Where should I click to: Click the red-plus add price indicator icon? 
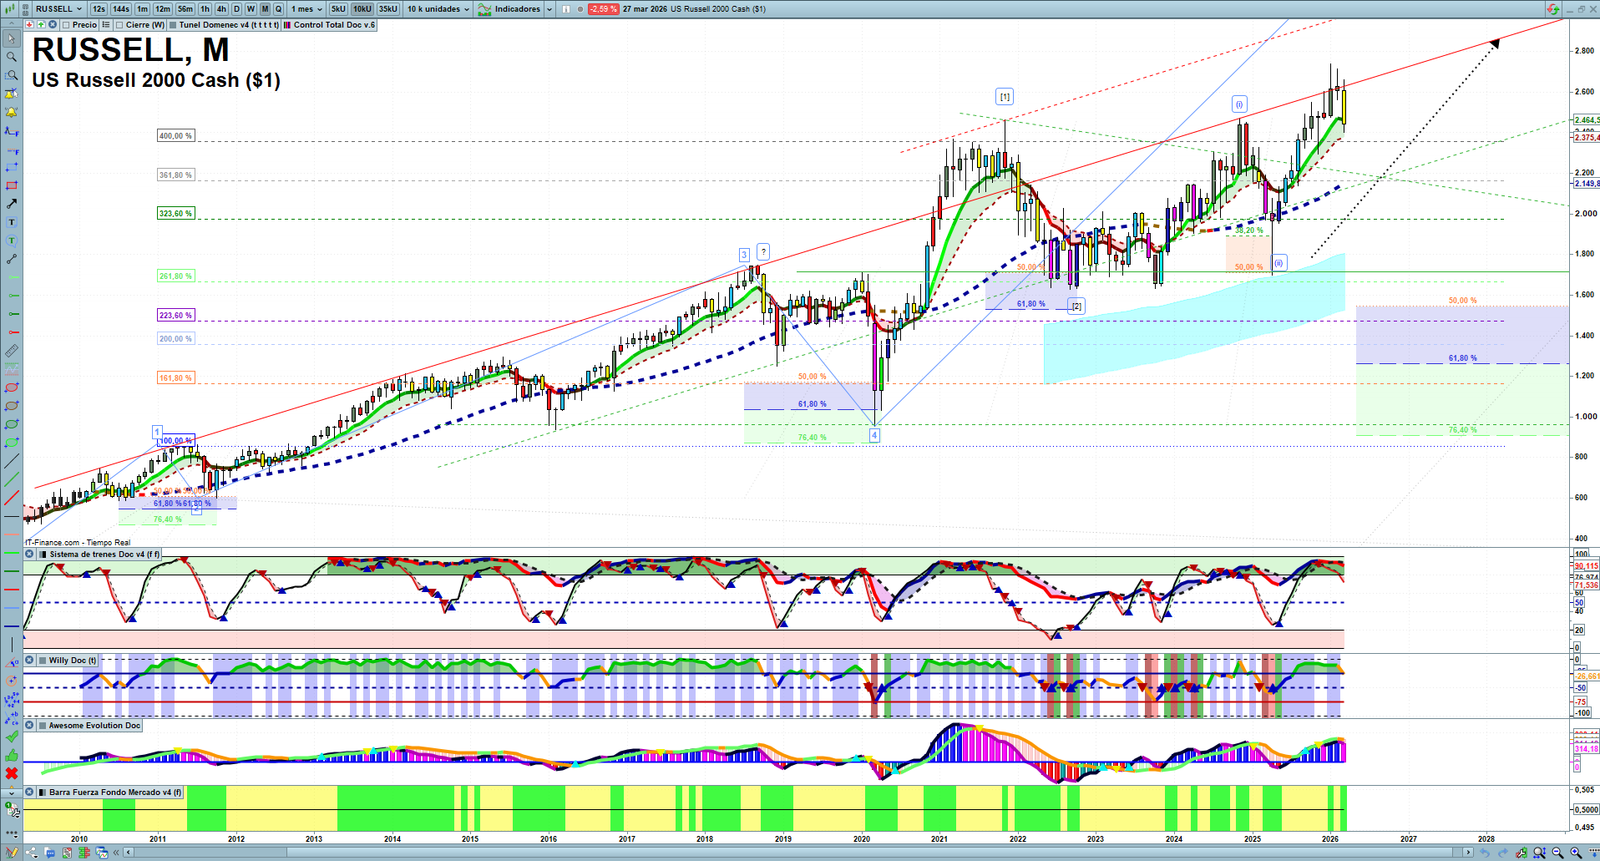29,25
